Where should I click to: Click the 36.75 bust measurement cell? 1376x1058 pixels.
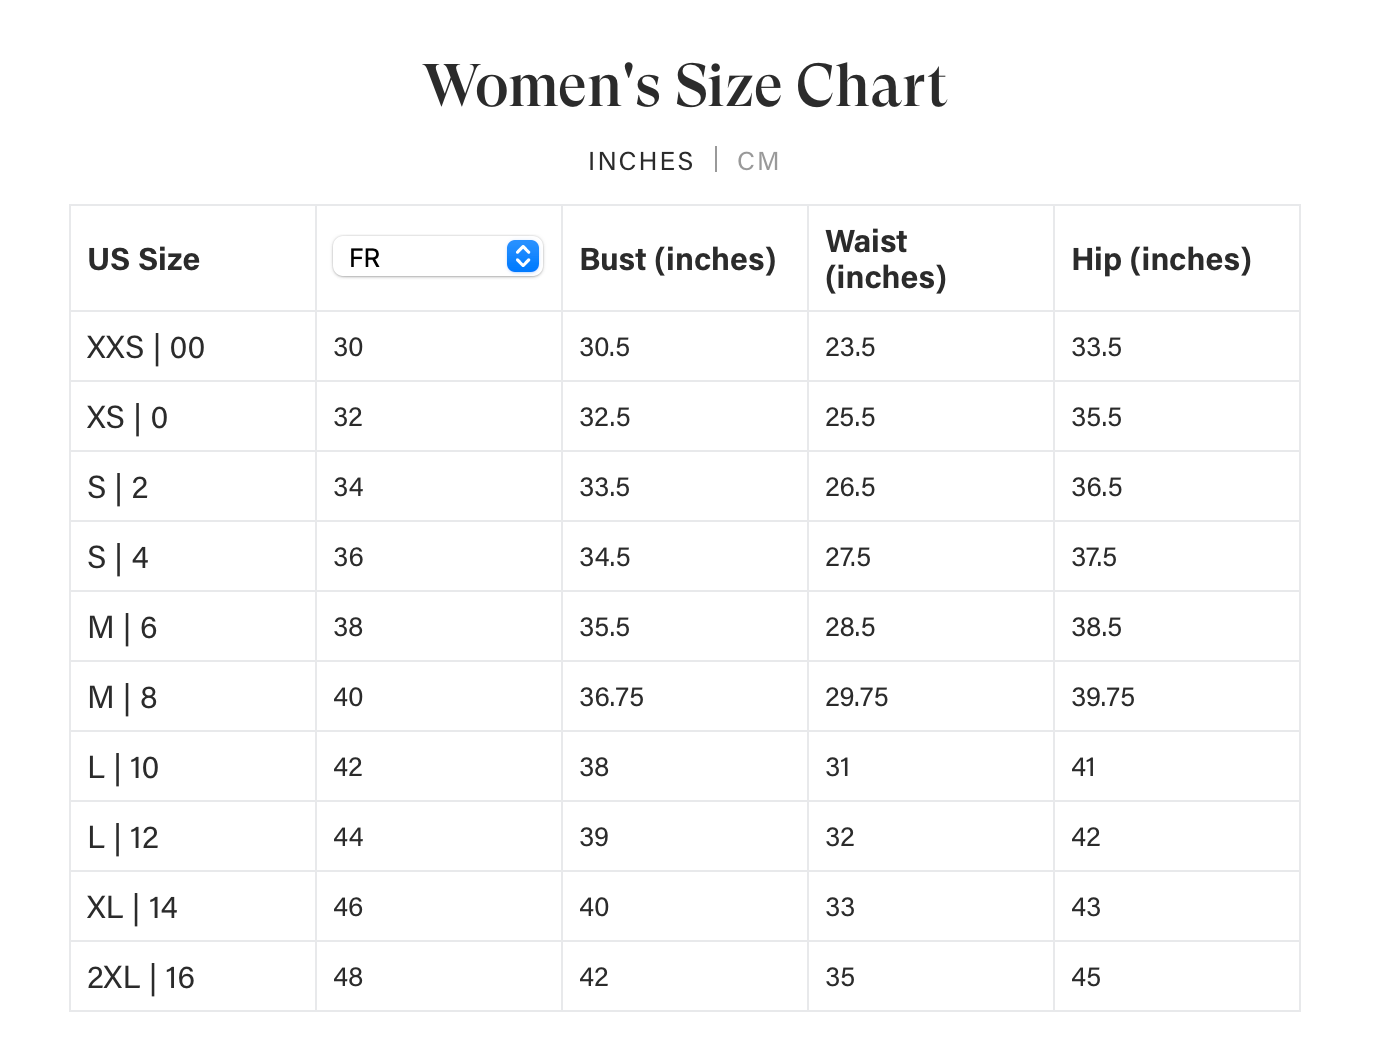(612, 697)
